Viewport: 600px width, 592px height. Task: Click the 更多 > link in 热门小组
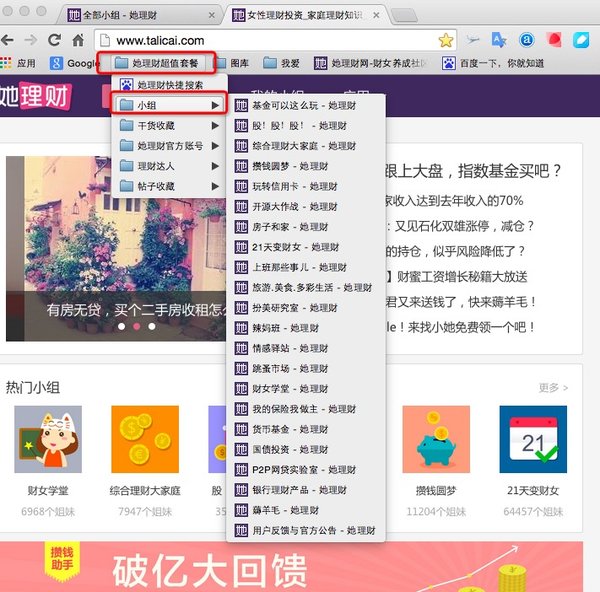point(553,388)
